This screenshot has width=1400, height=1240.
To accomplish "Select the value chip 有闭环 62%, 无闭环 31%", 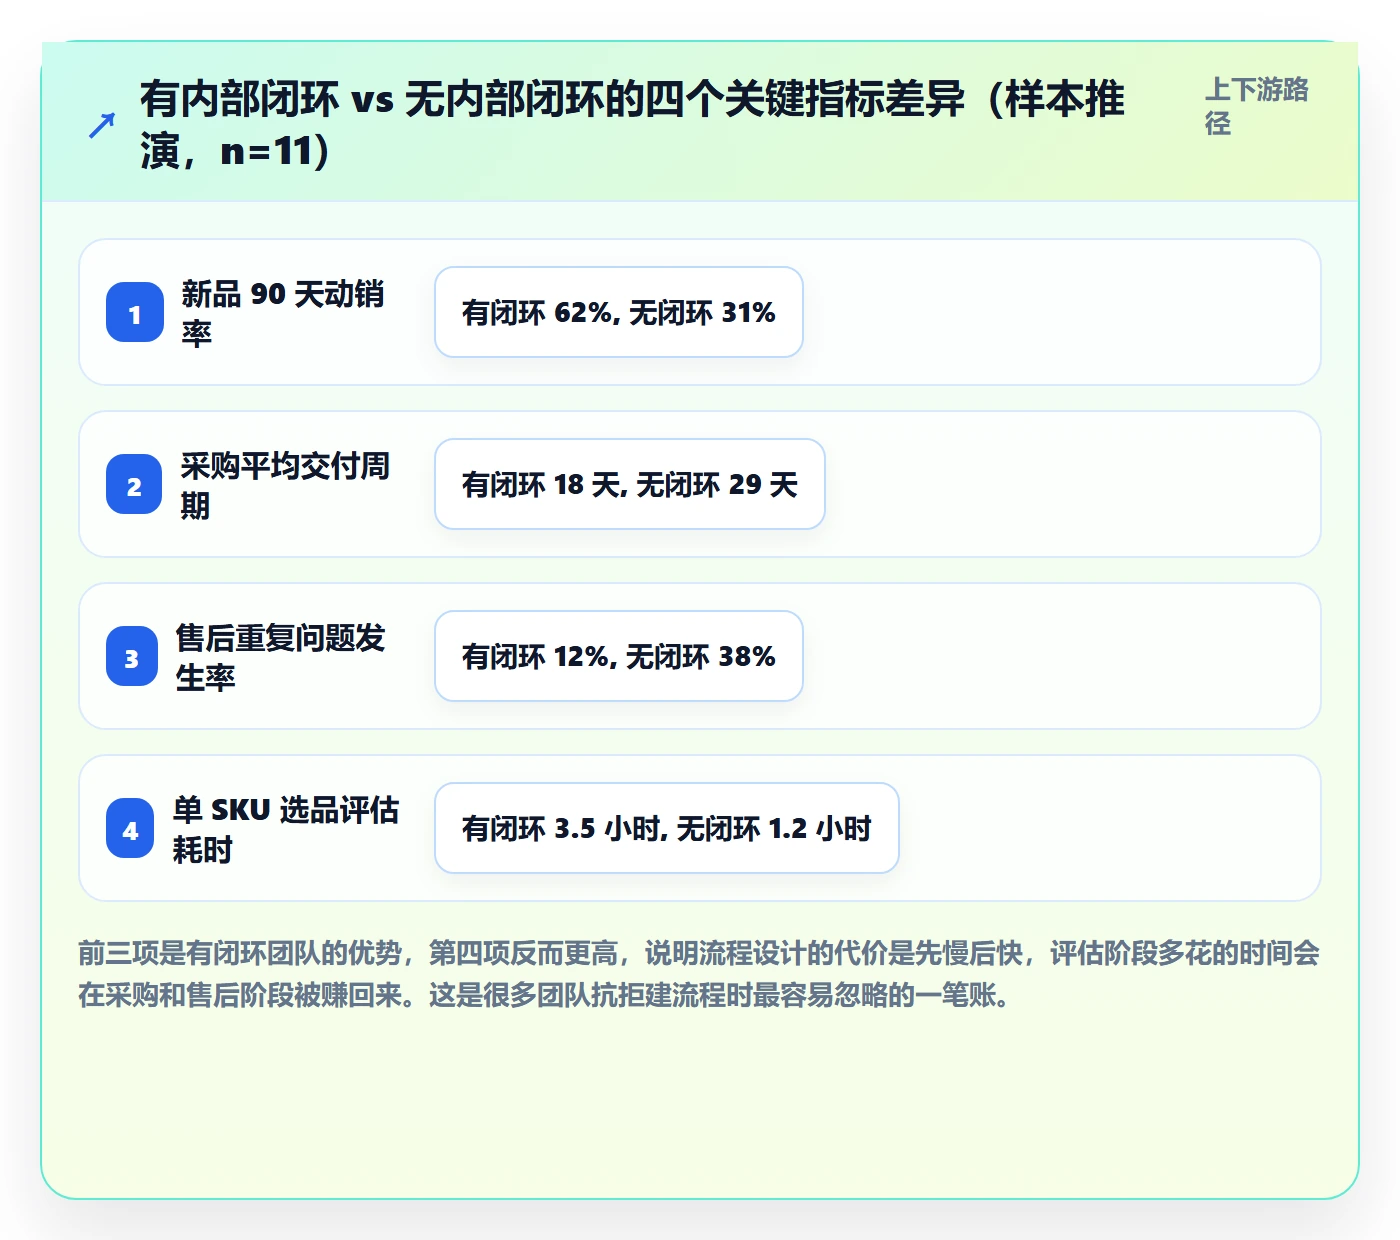I will pyautogui.click(x=619, y=312).
